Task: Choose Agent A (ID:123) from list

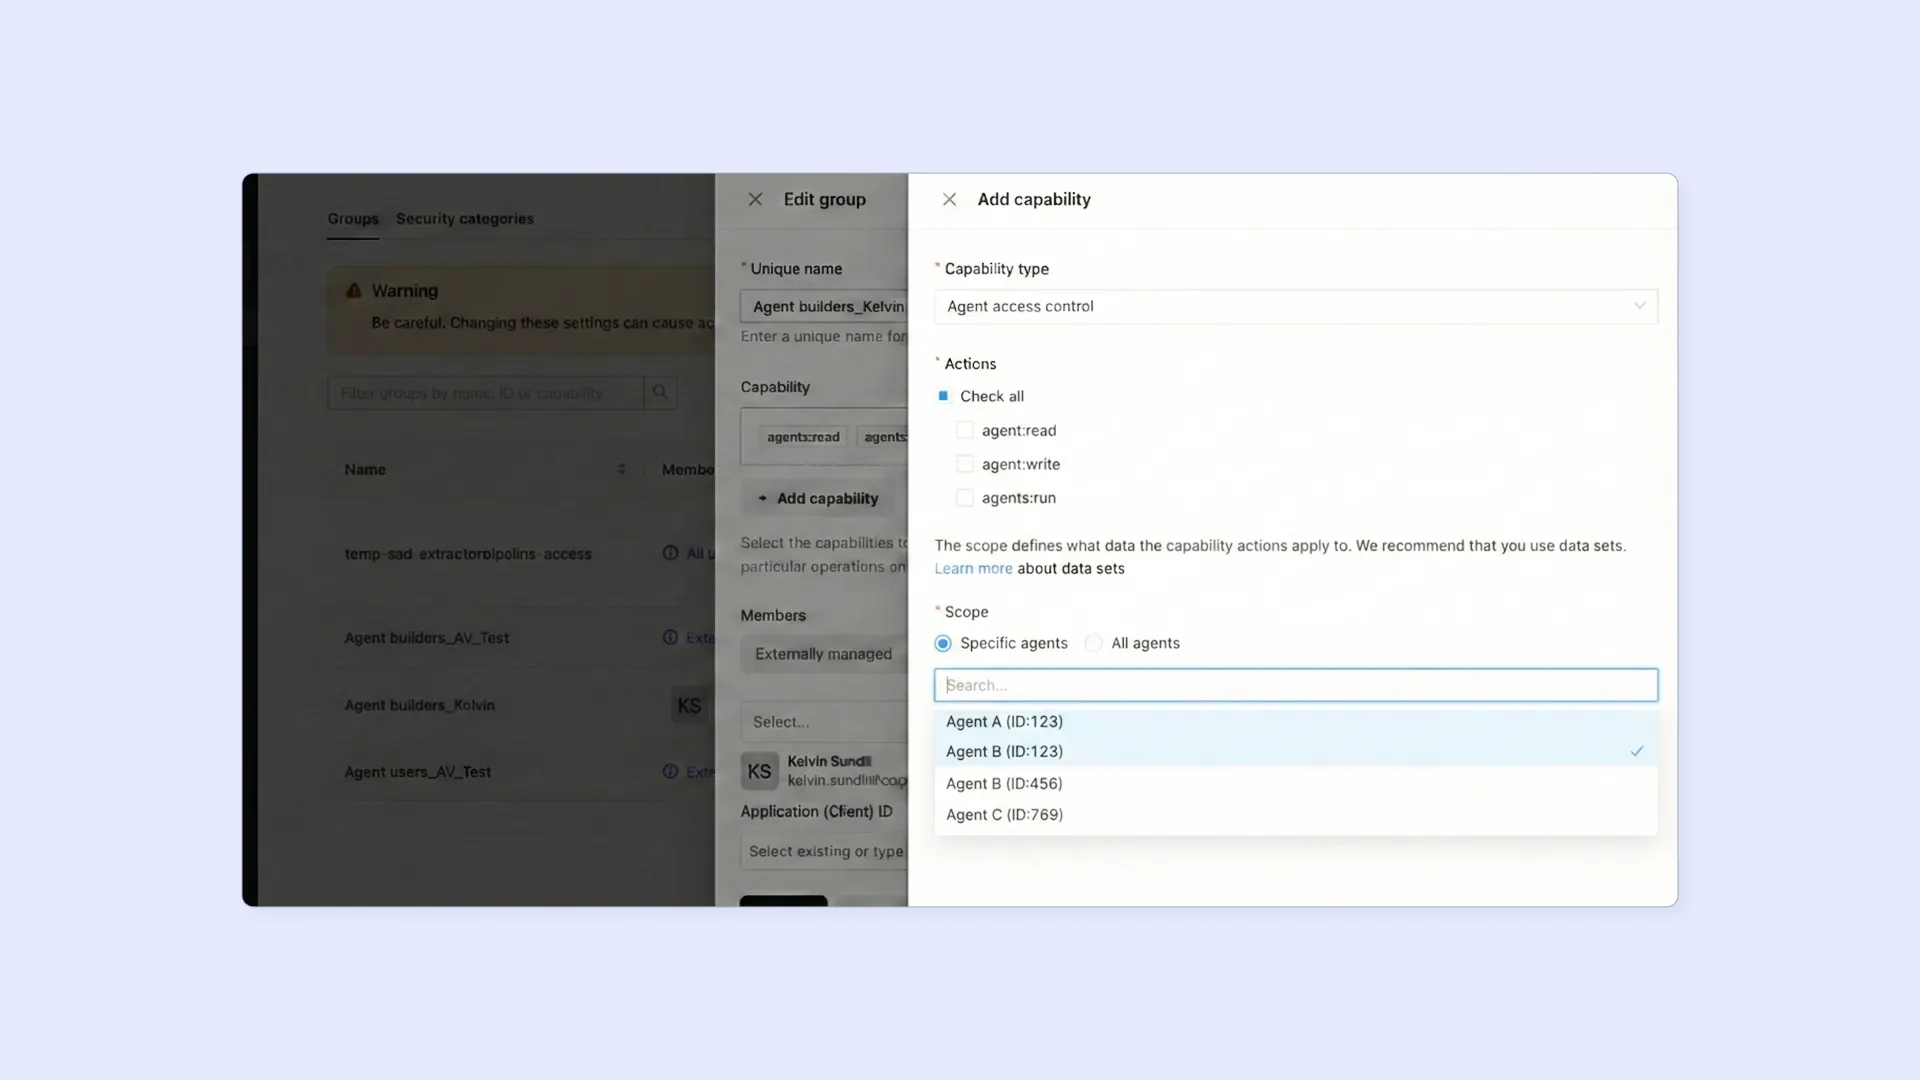Action: (1295, 721)
